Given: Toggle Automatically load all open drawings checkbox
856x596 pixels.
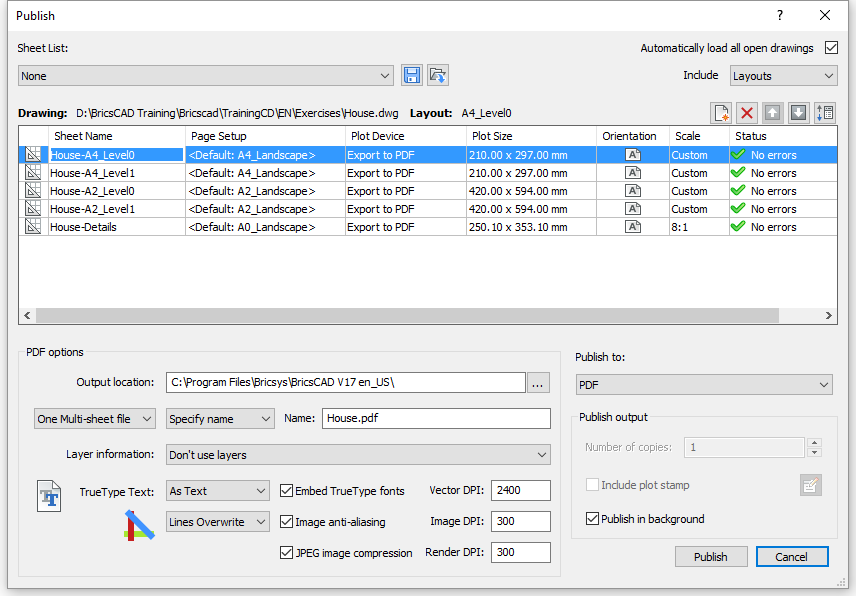Looking at the screenshot, I should (x=831, y=47).
